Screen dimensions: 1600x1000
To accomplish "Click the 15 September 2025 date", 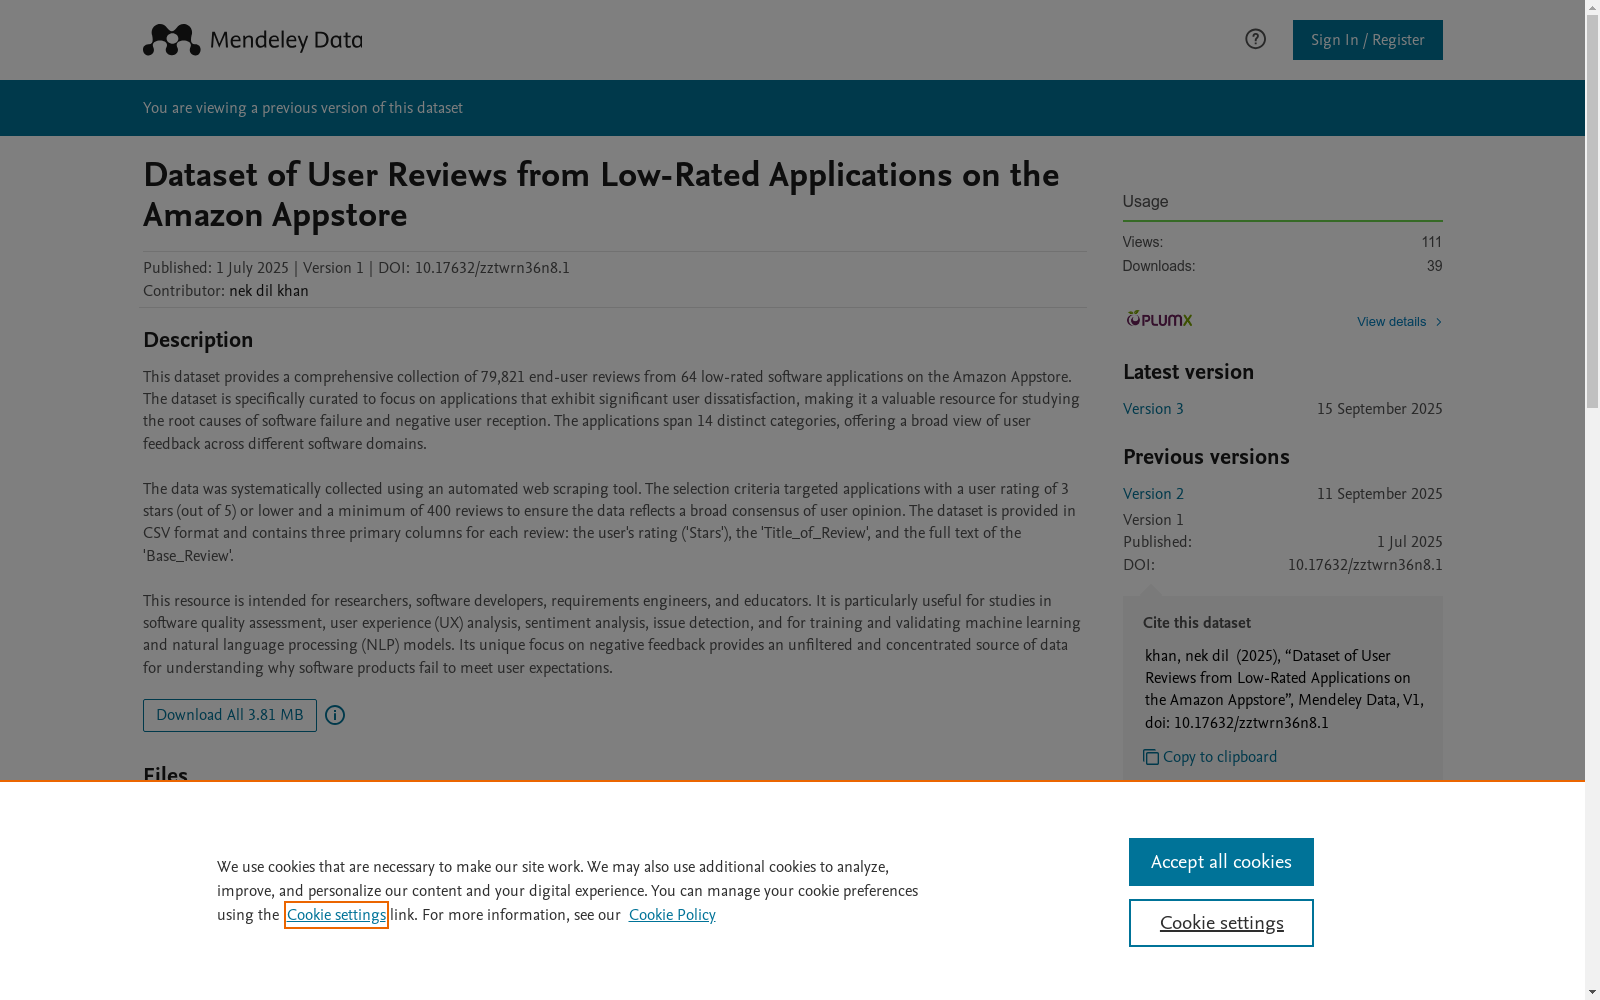I will coord(1380,409).
